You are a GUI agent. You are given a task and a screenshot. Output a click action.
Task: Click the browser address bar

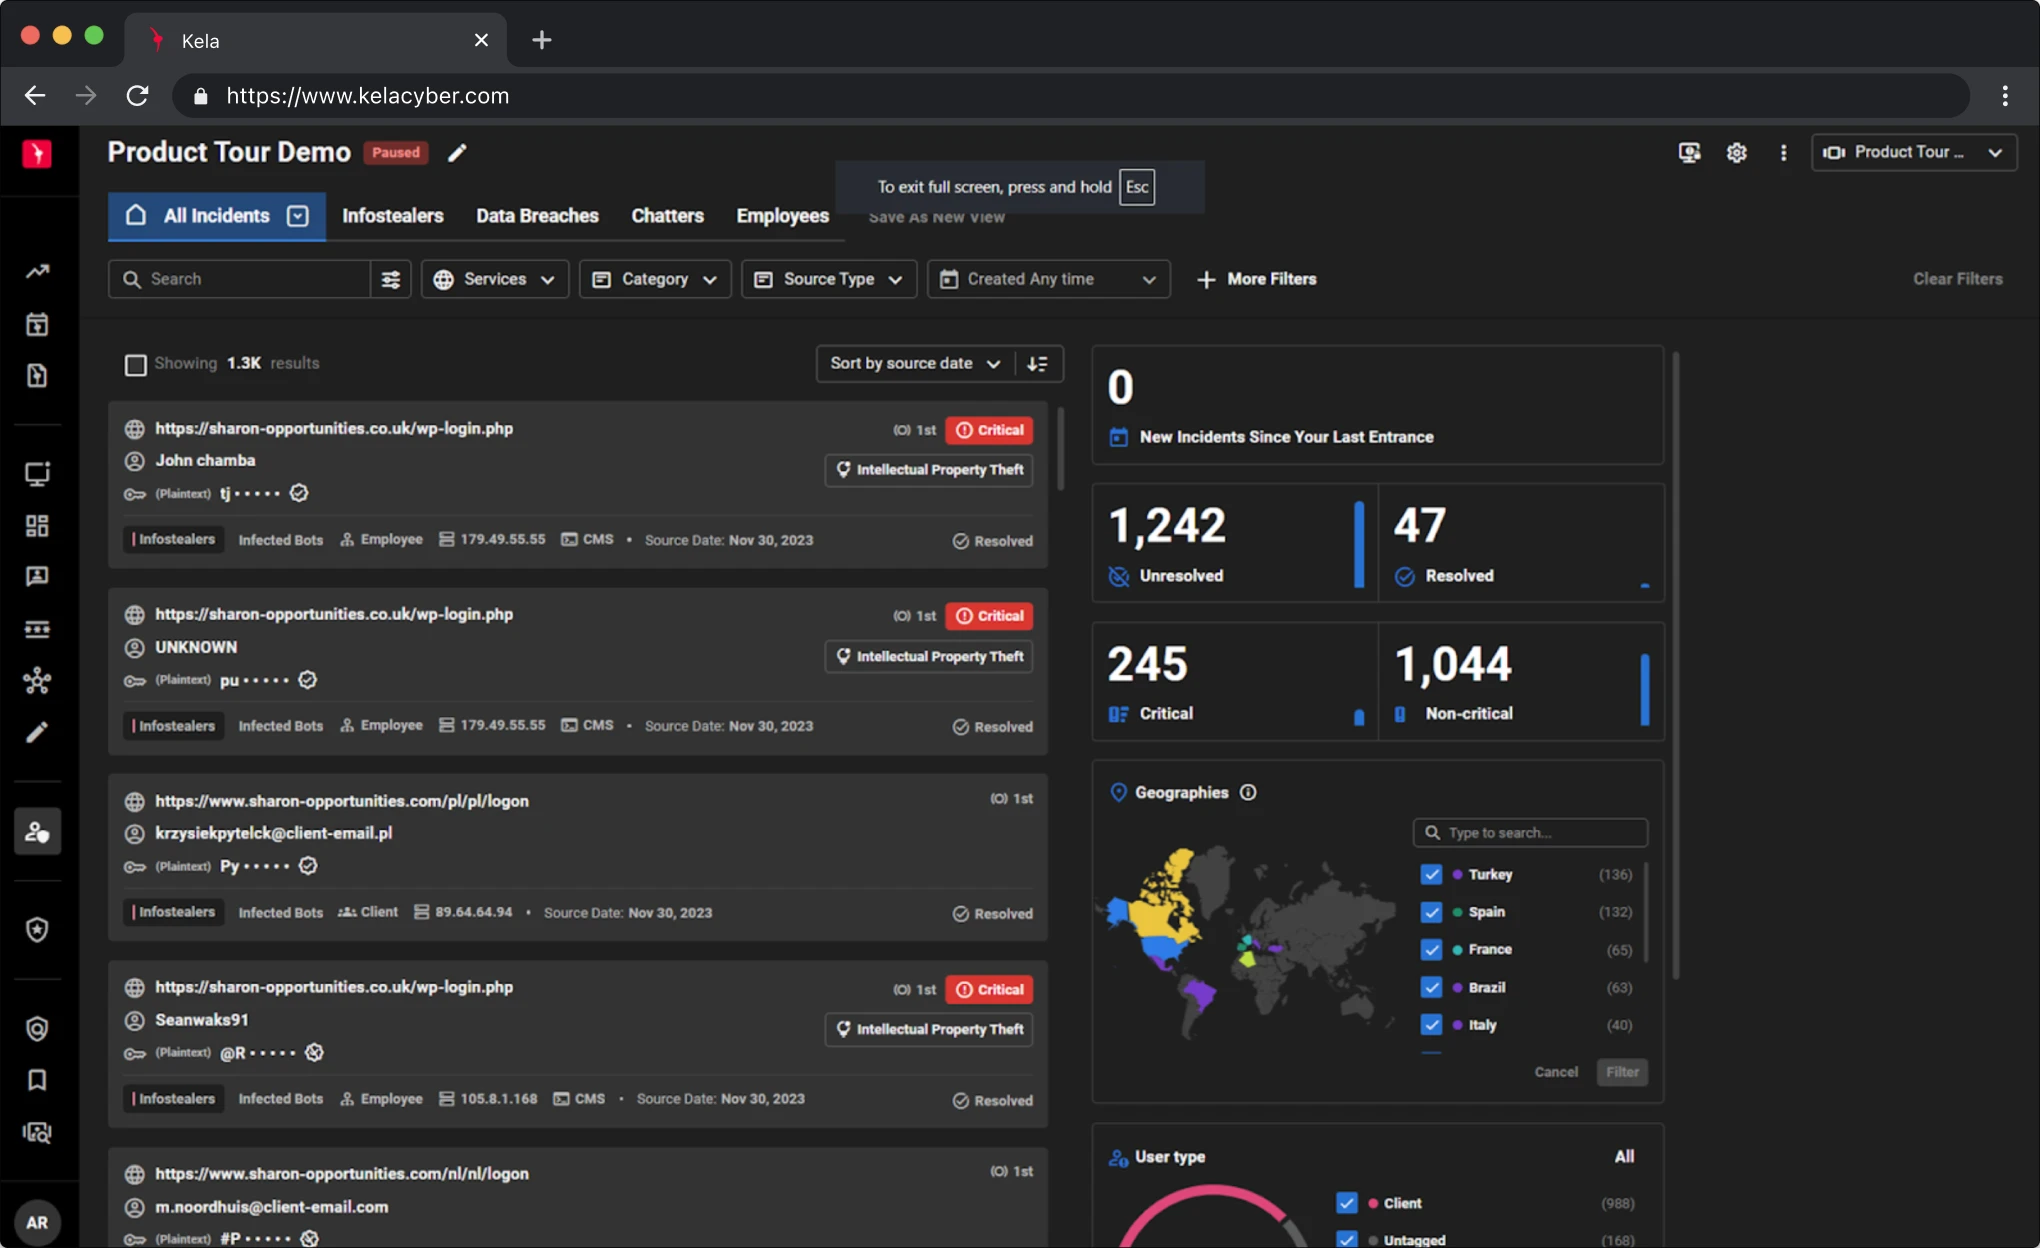click(1070, 95)
